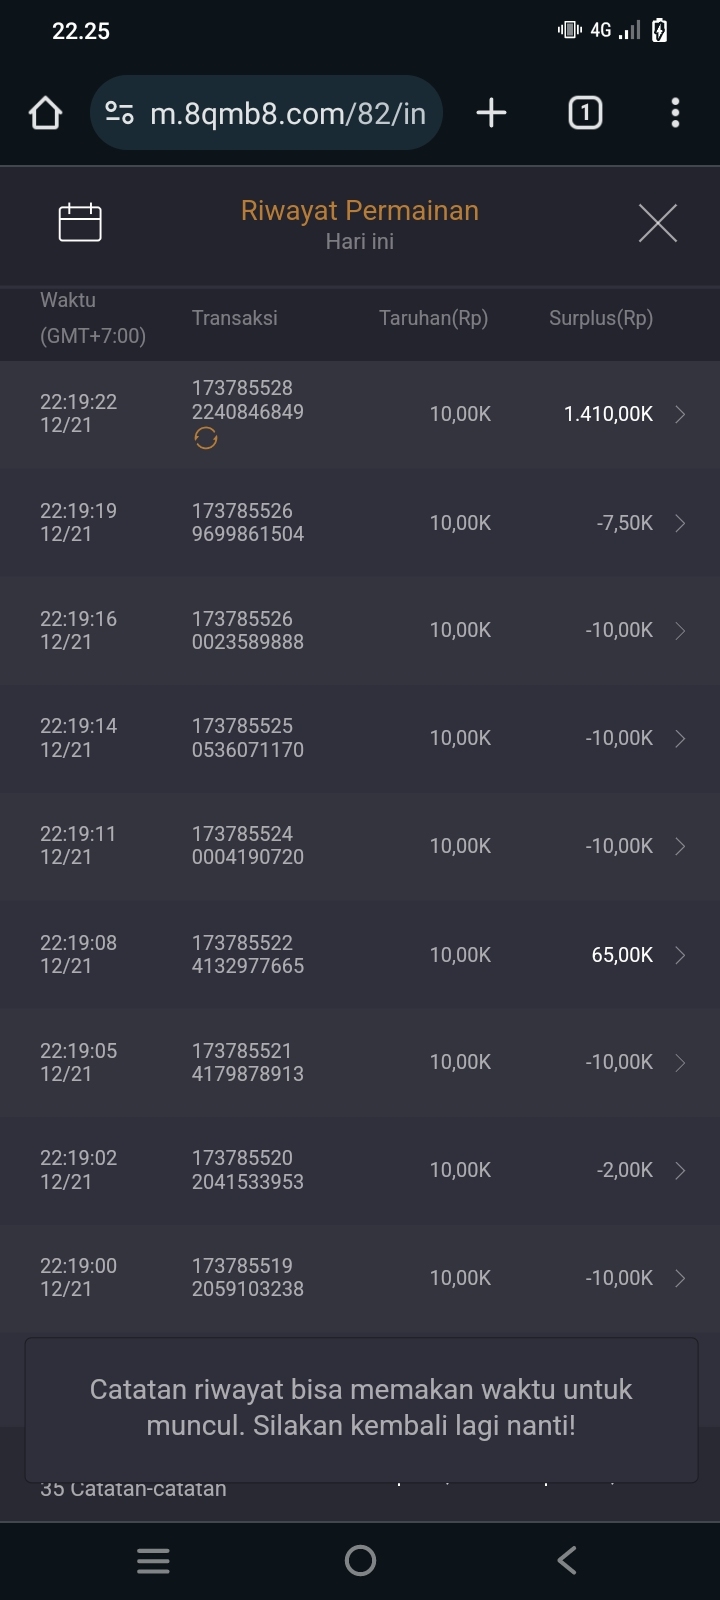Close the Riwayat Permainan panel
Image resolution: width=720 pixels, height=1600 pixels.
657,222
